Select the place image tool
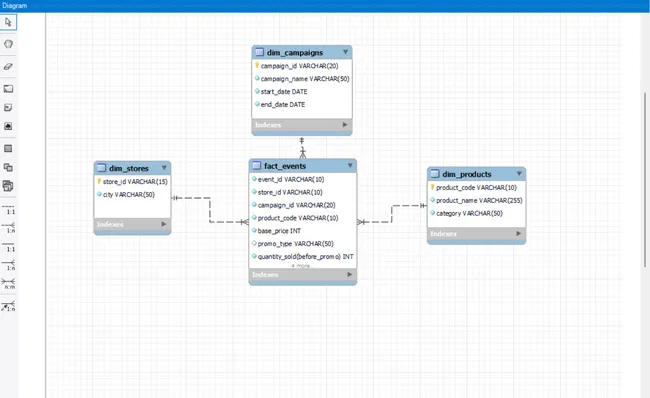650x398 pixels. 8,126
